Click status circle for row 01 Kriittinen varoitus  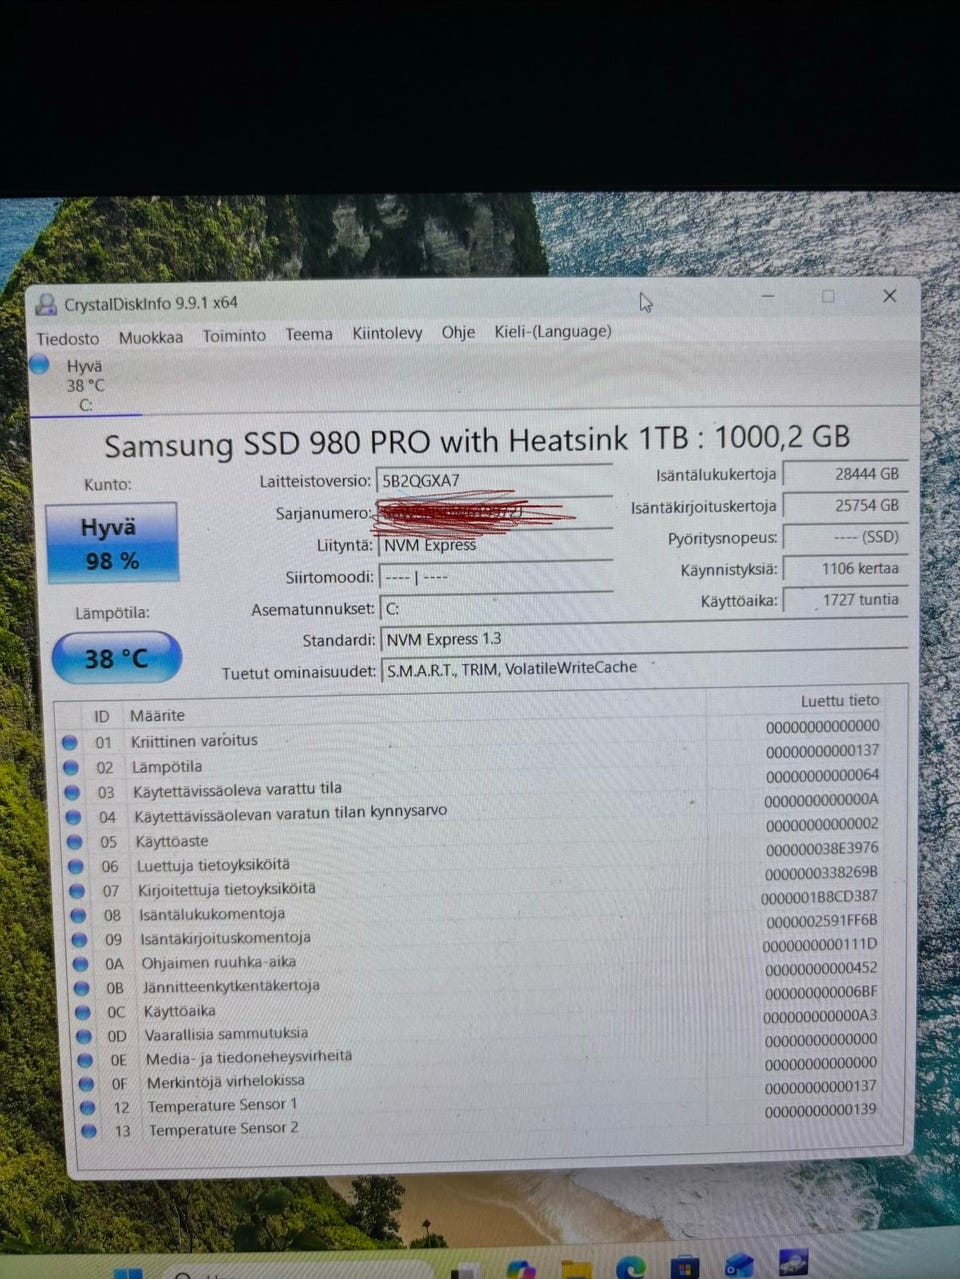[x=69, y=742]
